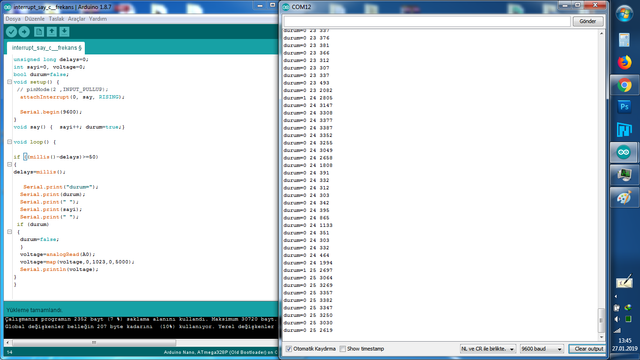This screenshot has height=360, width=640.
Task: Open the 9600 baud rate dropdown
Action: [542, 349]
